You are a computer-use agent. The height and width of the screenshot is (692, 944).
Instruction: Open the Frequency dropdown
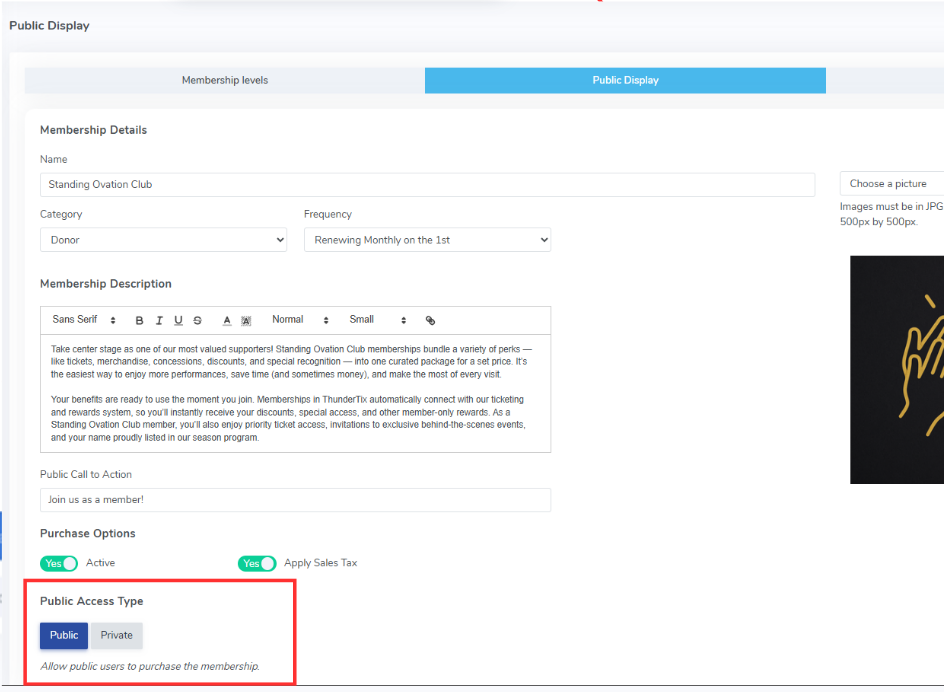pyautogui.click(x=427, y=240)
